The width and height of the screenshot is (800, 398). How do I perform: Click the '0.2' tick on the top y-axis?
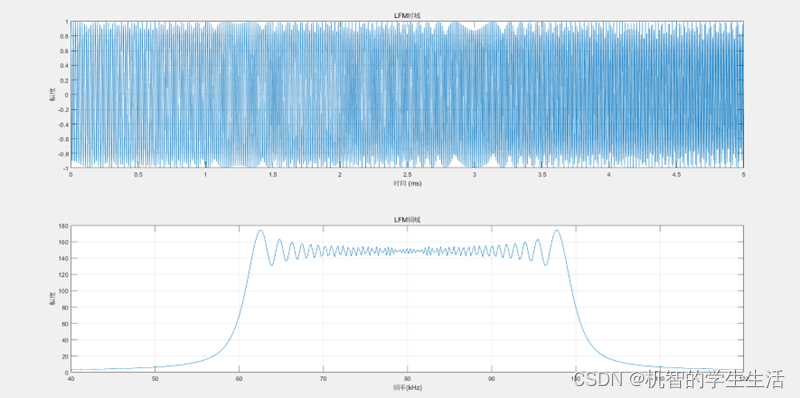click(64, 80)
